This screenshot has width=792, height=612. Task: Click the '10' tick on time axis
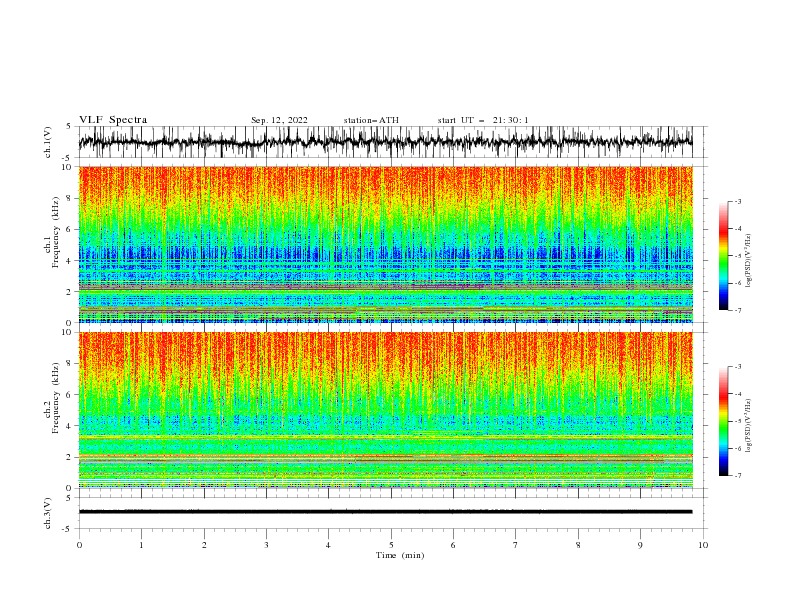click(x=703, y=545)
